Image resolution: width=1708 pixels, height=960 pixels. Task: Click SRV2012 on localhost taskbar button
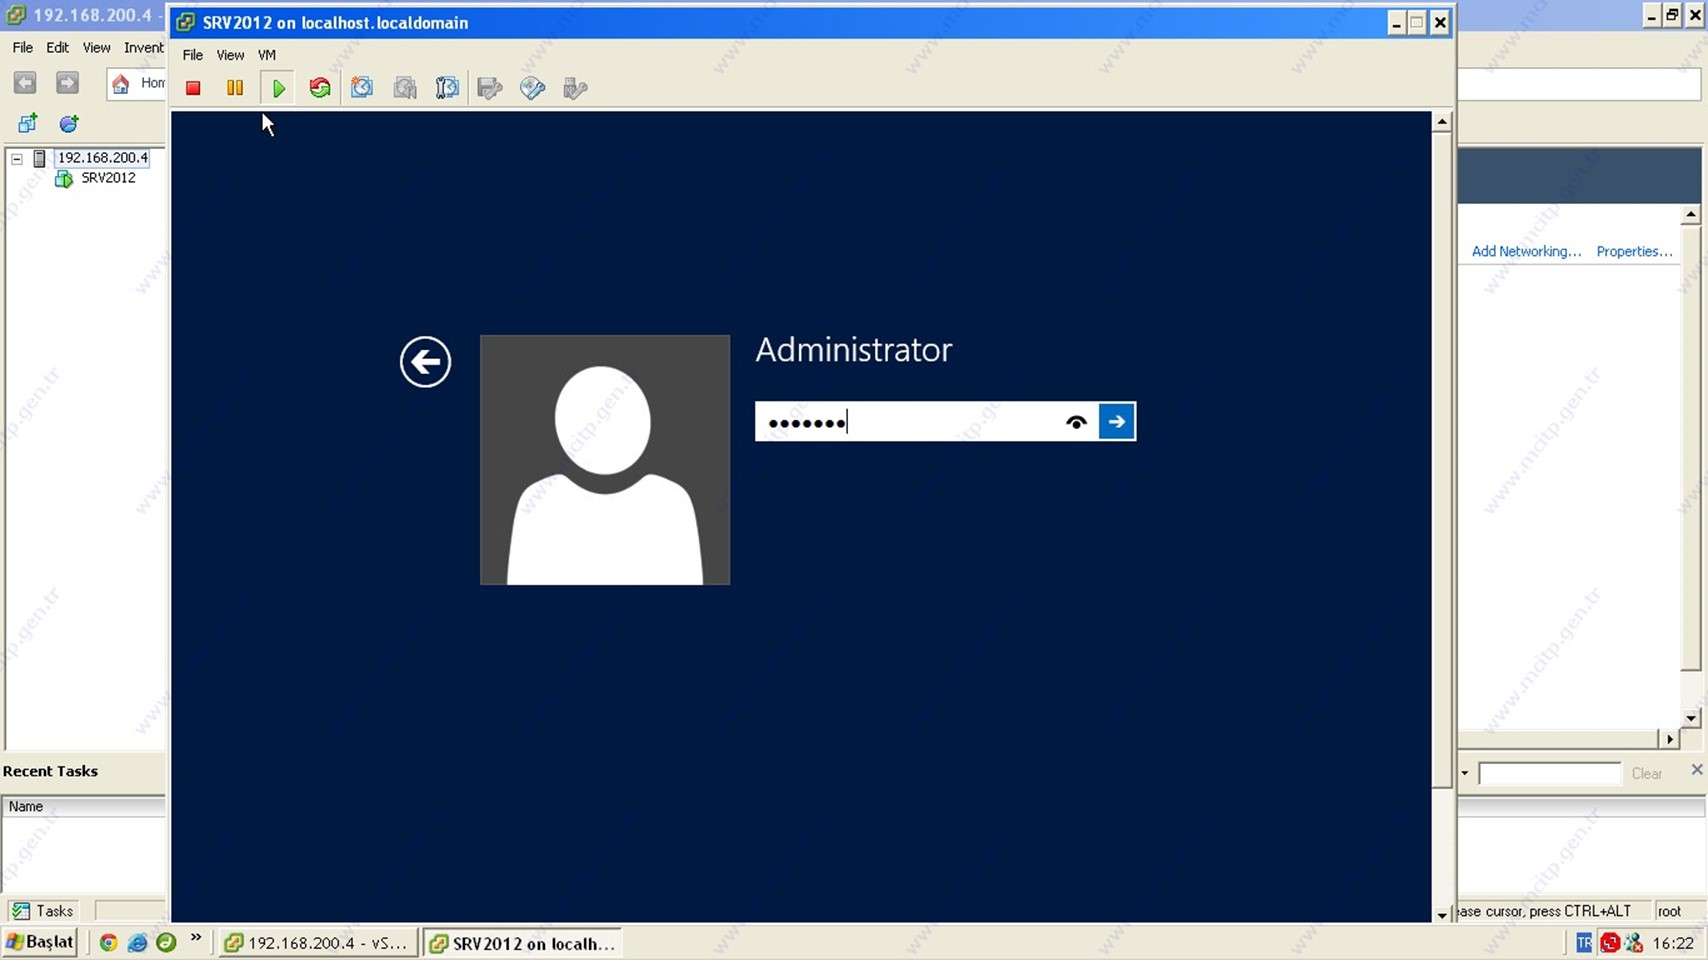click(522, 943)
